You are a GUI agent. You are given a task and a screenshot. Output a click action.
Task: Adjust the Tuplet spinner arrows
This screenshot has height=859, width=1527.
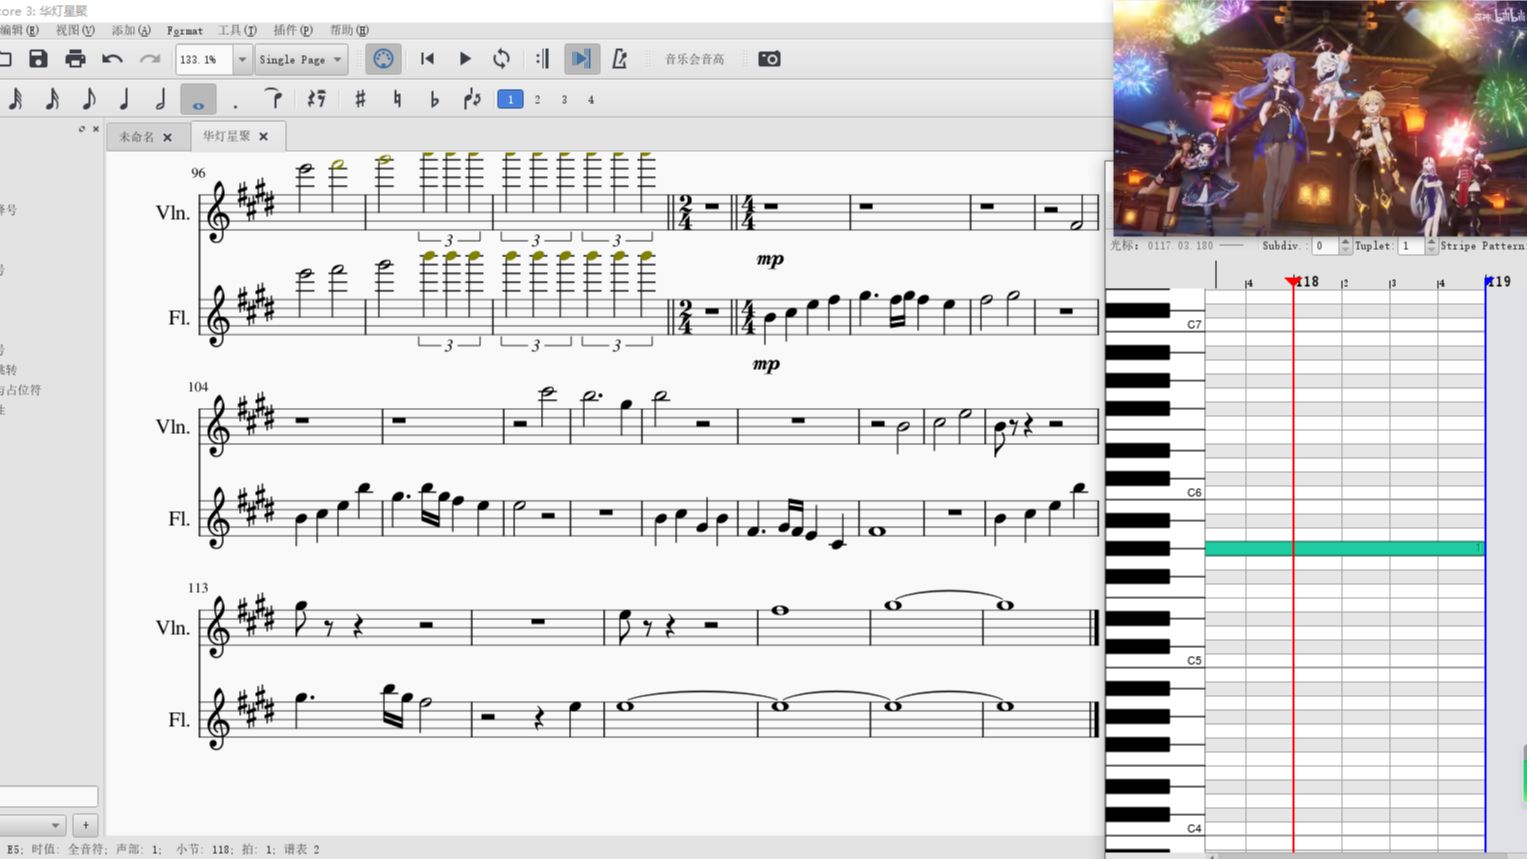(x=1431, y=245)
